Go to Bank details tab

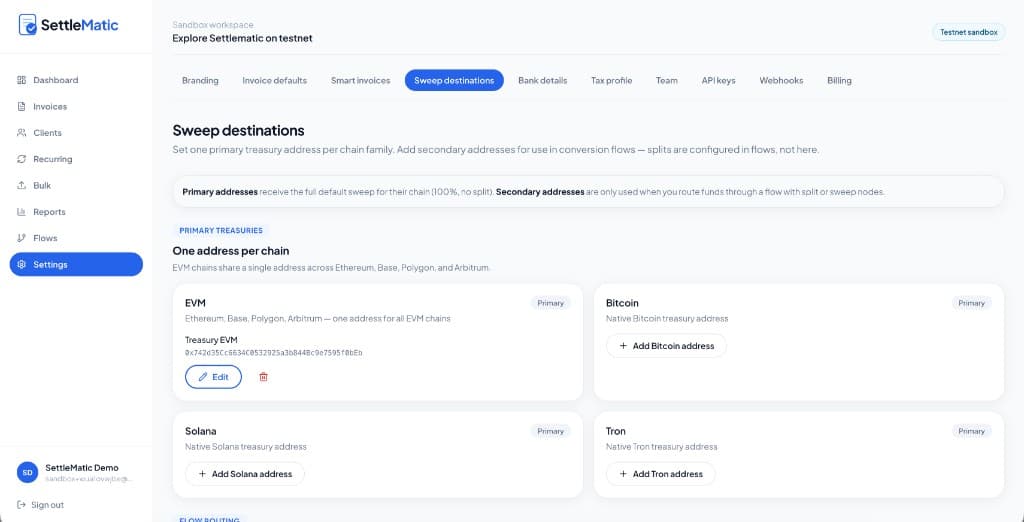pyautogui.click(x=543, y=80)
